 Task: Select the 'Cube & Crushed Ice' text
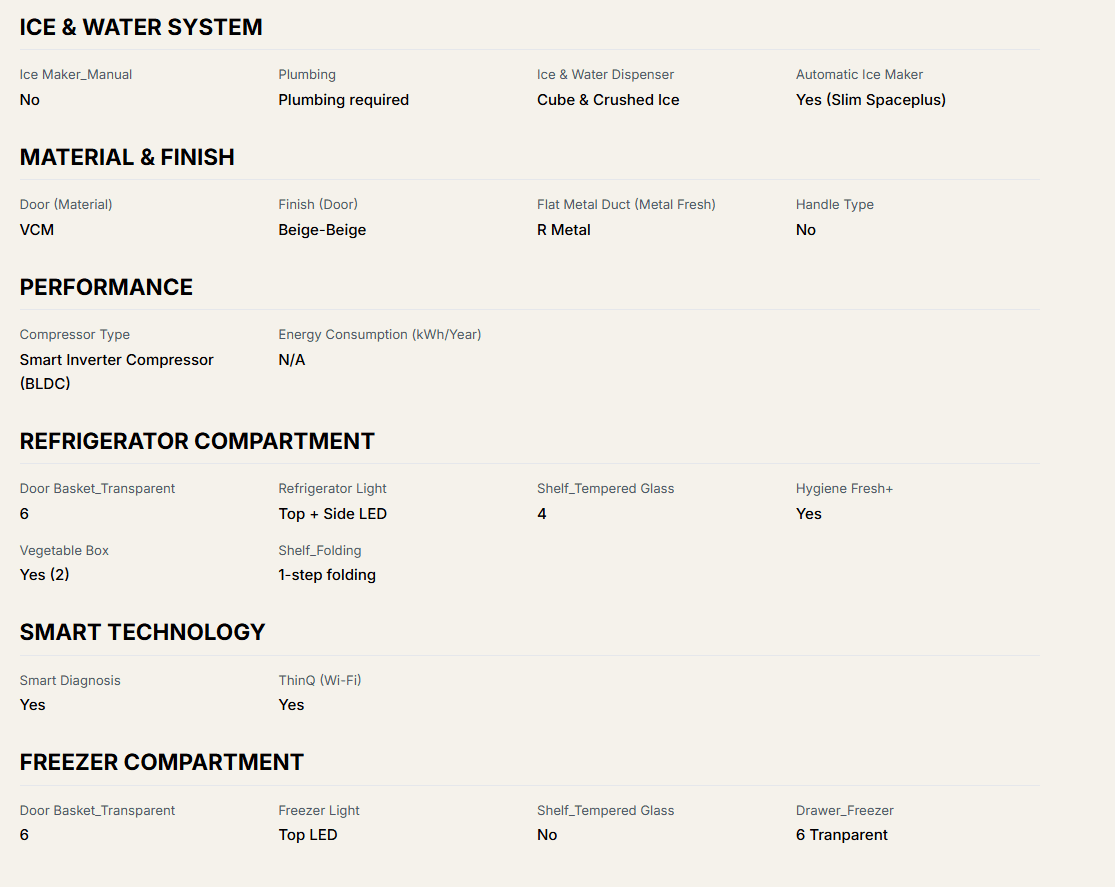coord(608,100)
